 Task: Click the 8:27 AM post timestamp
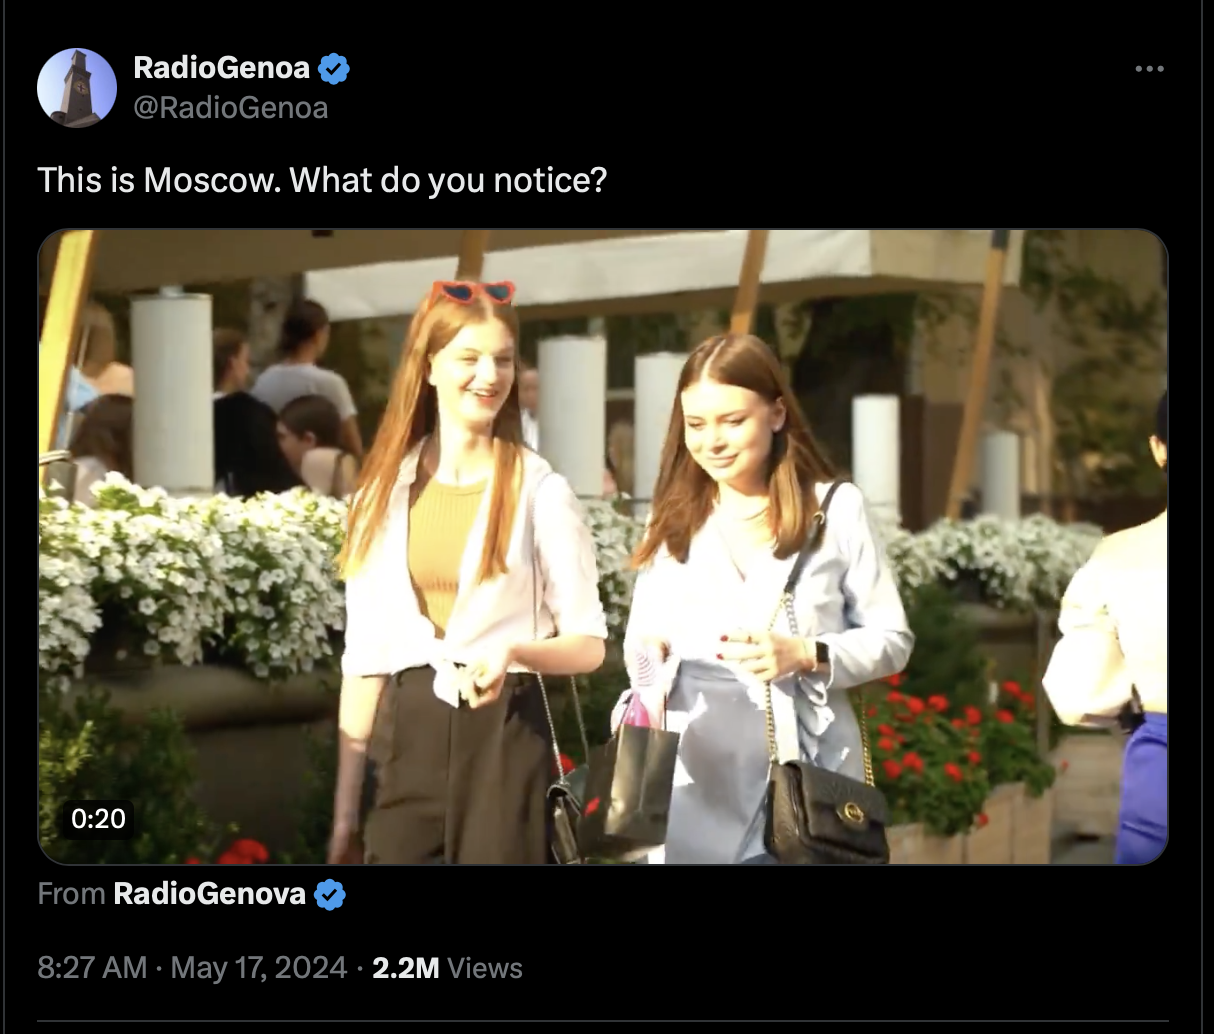(x=92, y=968)
